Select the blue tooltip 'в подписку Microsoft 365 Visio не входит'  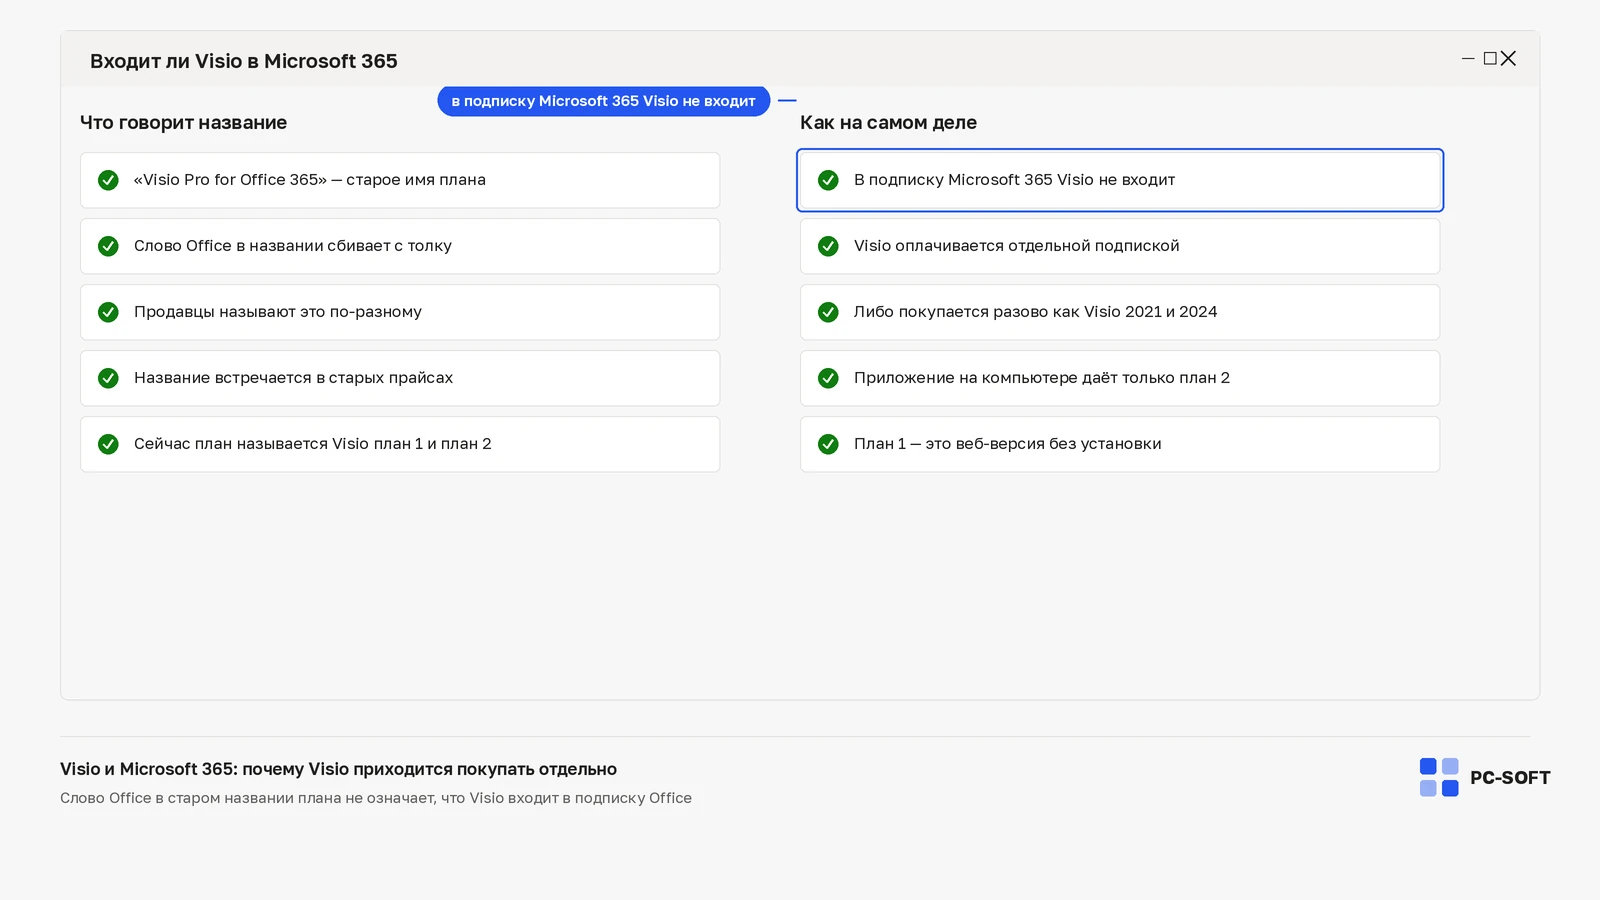tap(604, 101)
